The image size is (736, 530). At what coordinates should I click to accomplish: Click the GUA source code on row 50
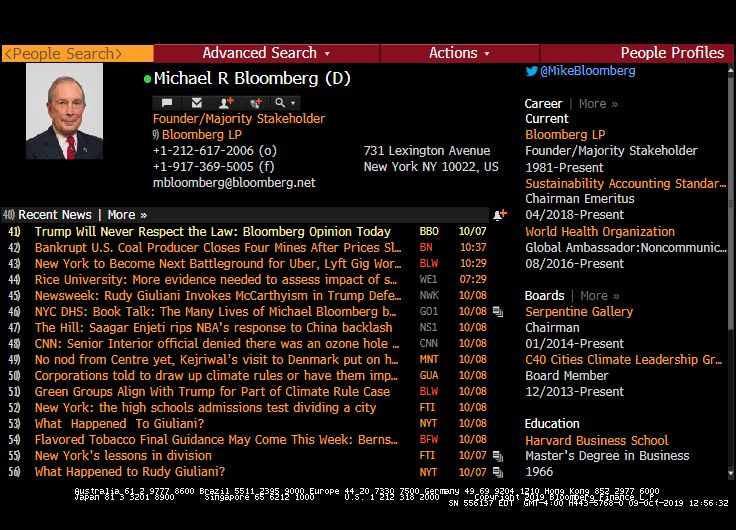coord(429,376)
